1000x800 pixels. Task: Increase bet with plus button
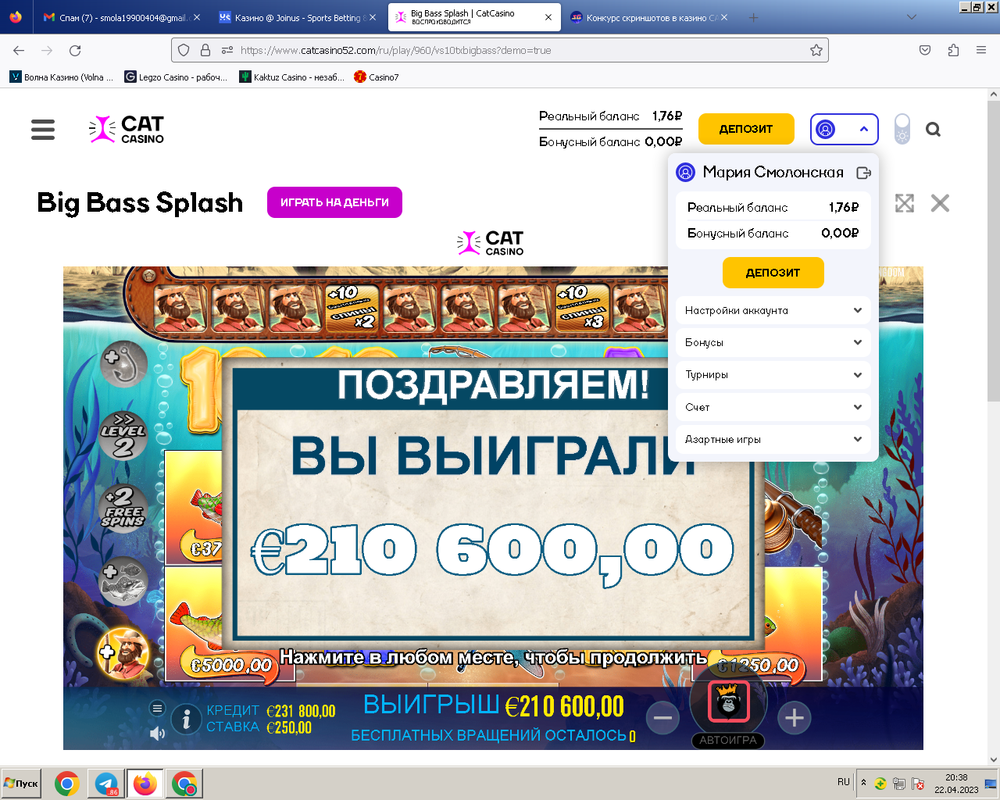coord(794,718)
